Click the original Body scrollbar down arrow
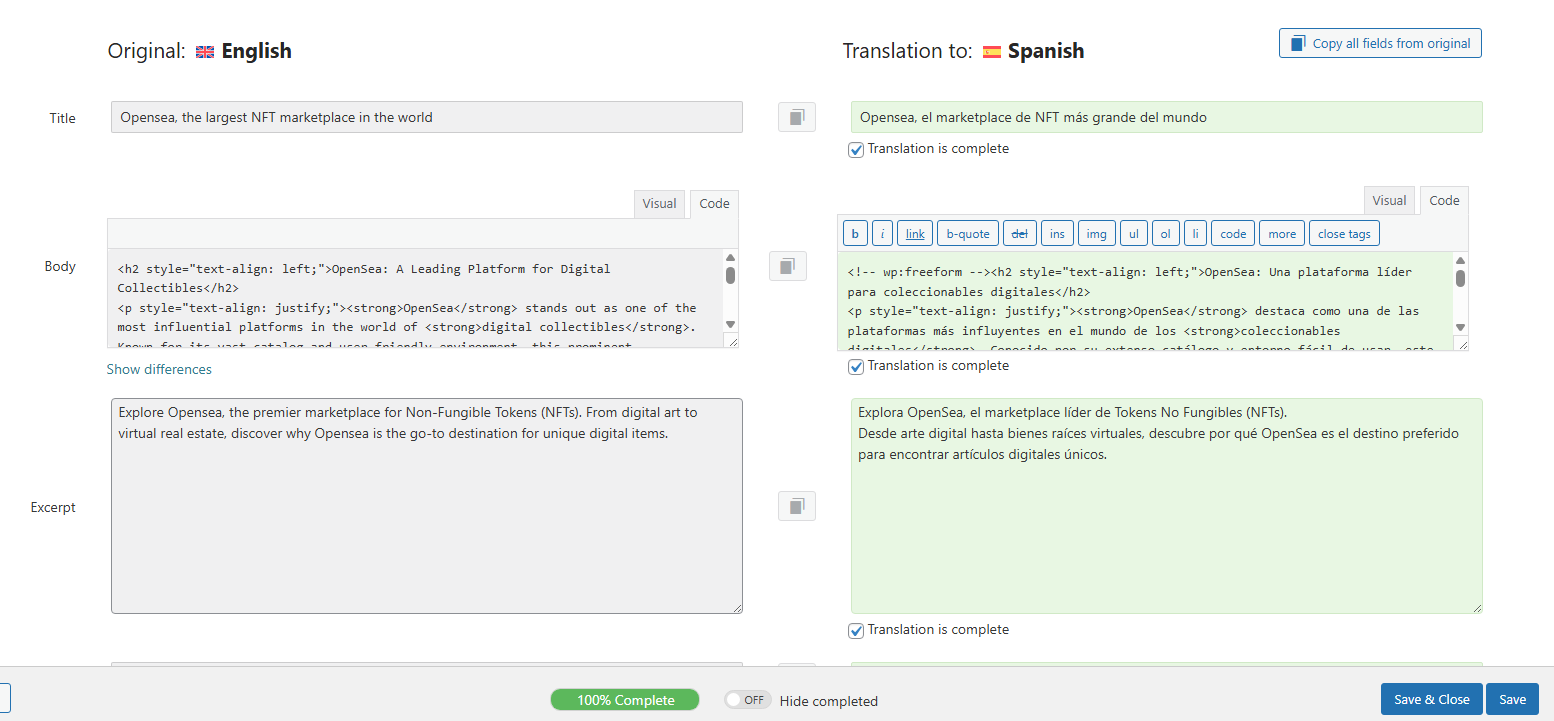Screen dimensions: 1554x721 [730, 324]
